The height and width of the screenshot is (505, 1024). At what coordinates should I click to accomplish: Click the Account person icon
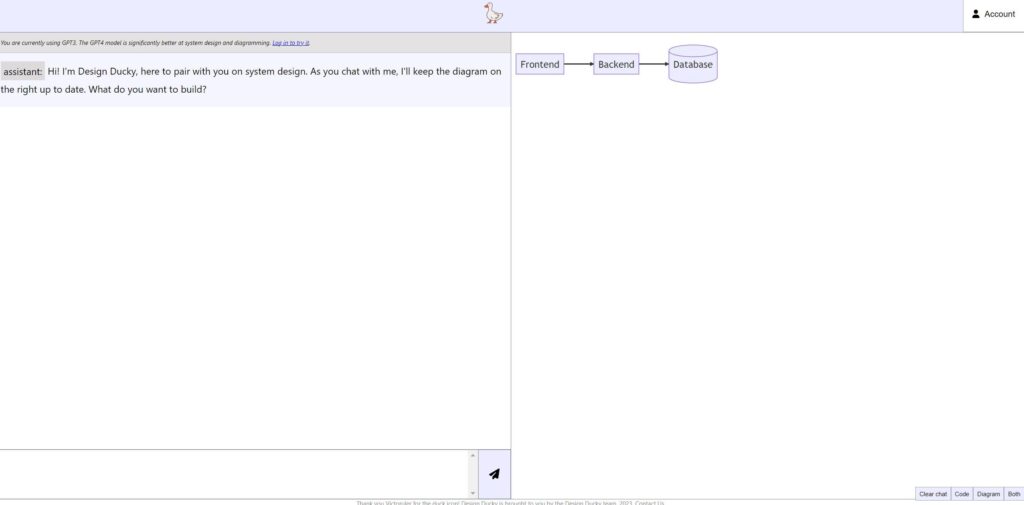[976, 15]
